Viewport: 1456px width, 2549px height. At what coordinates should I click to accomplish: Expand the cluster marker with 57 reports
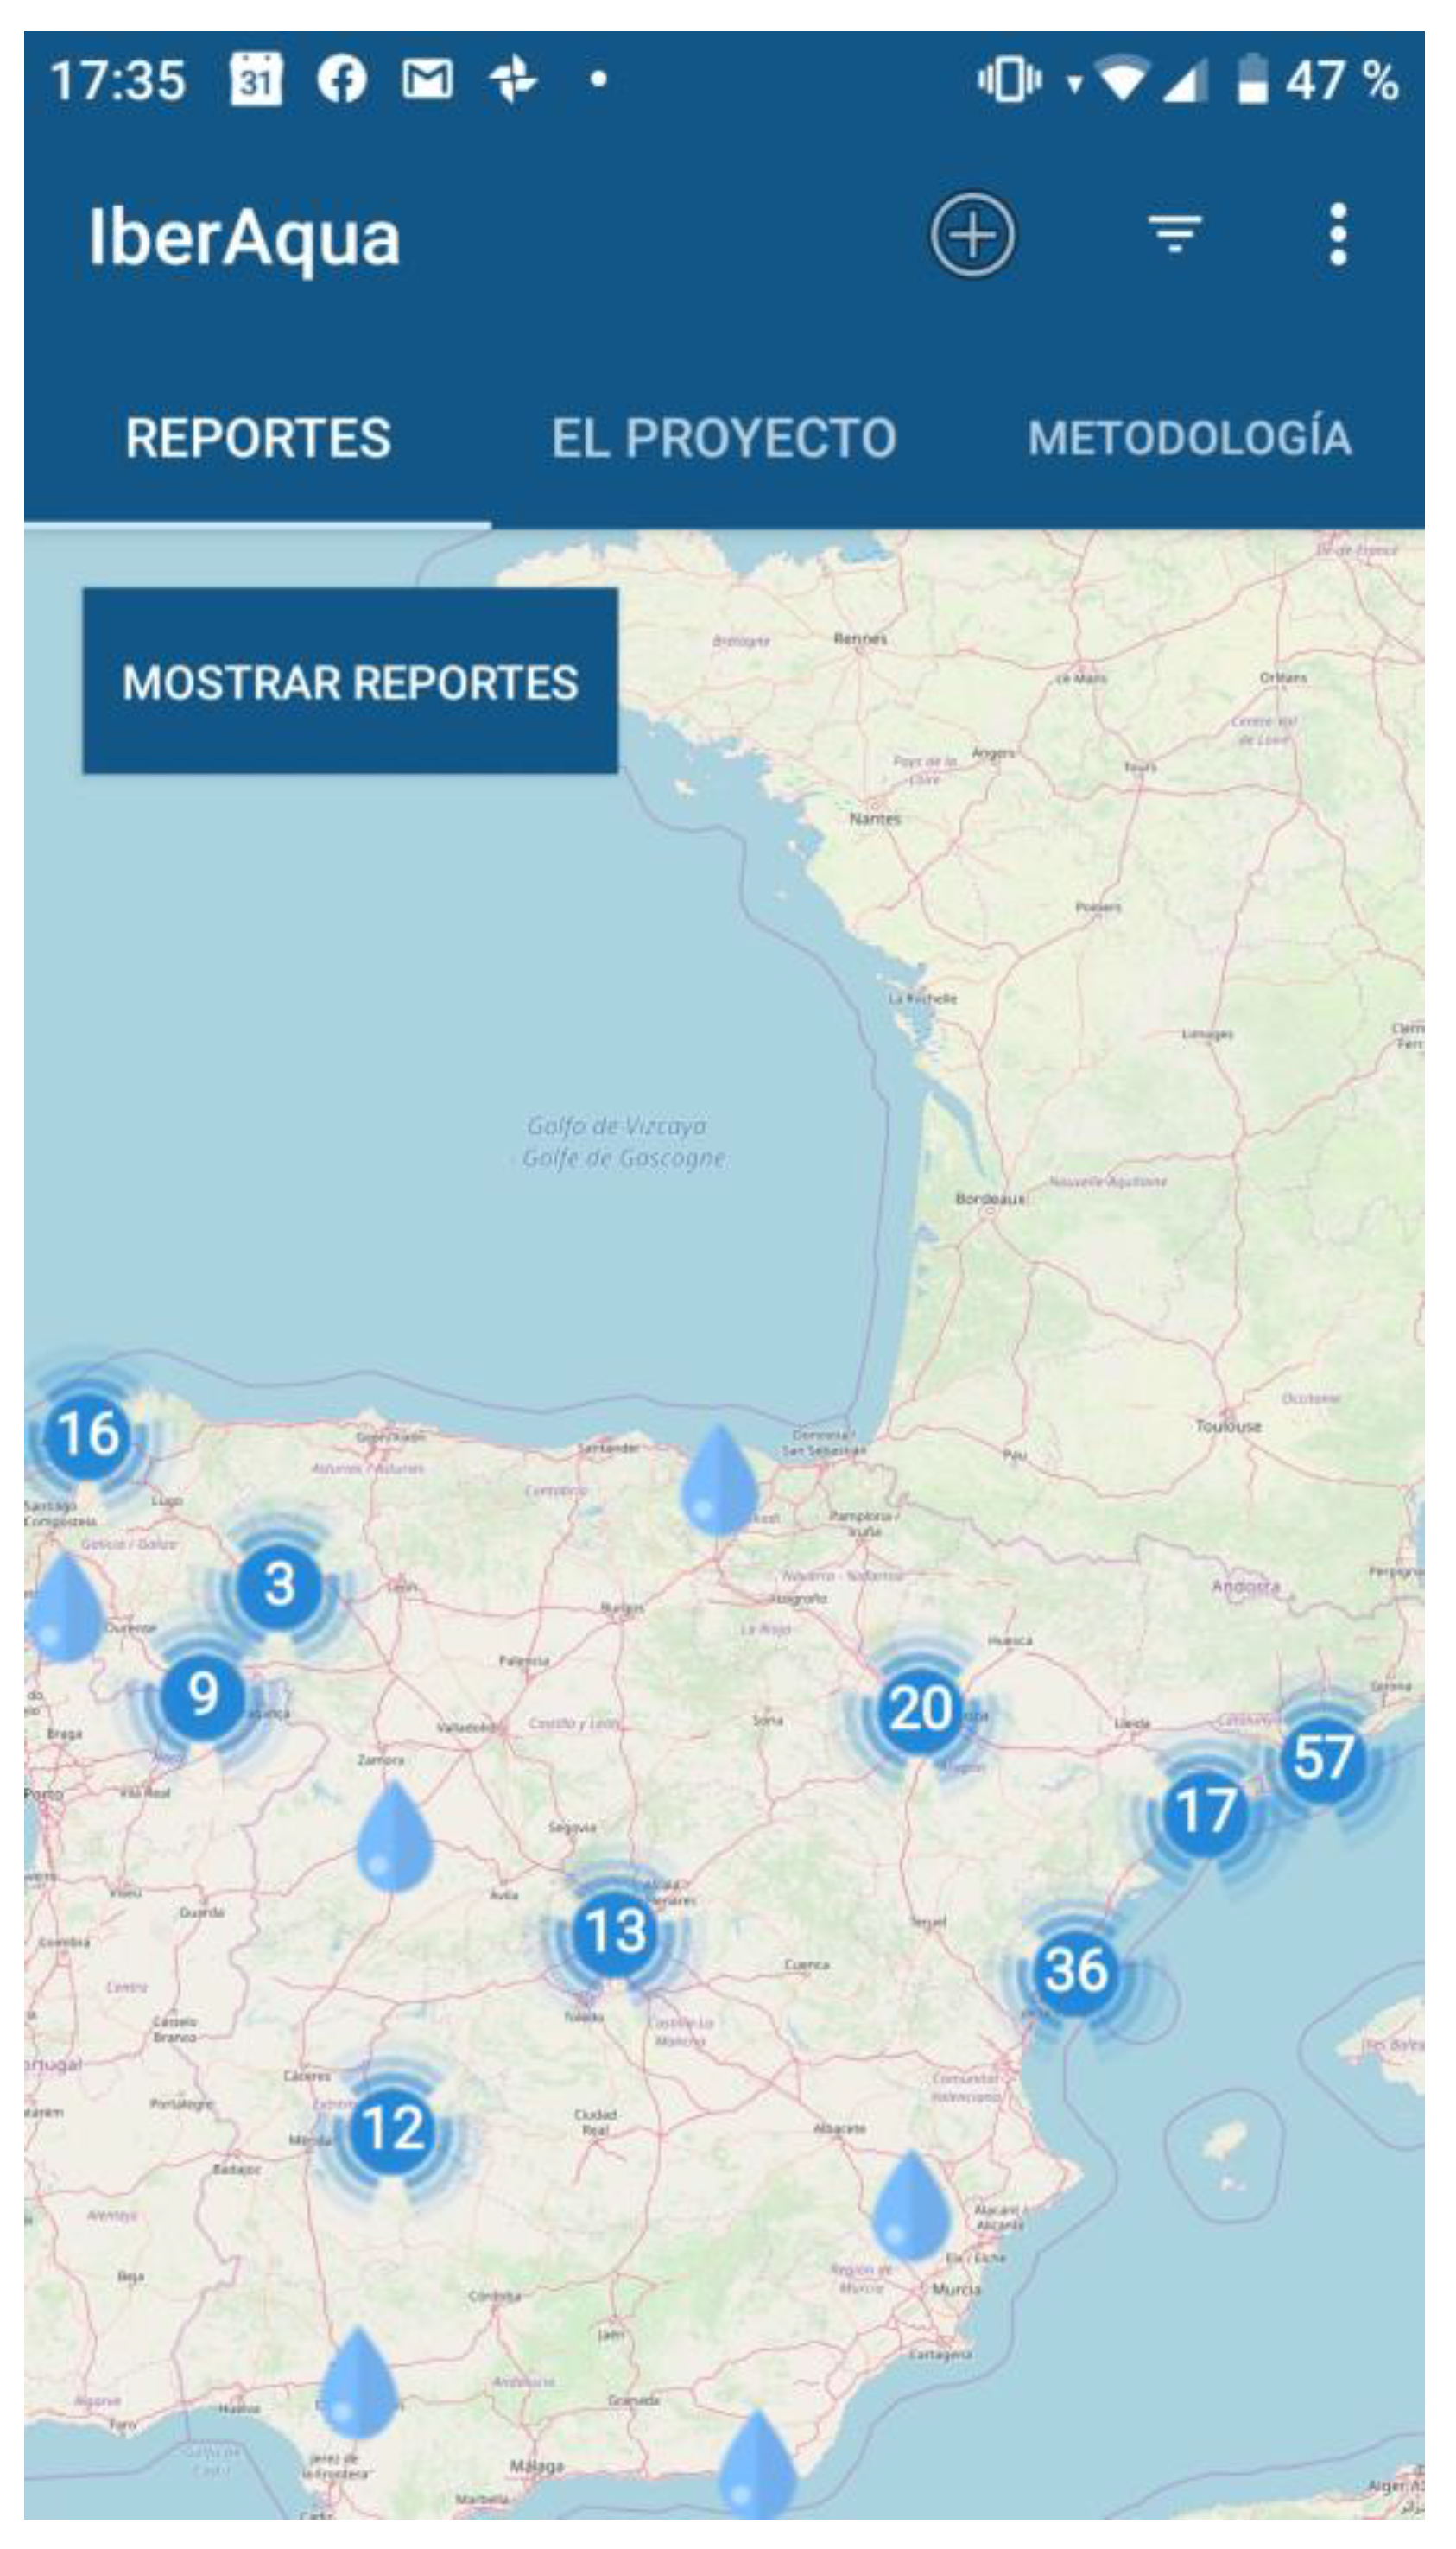1322,1757
